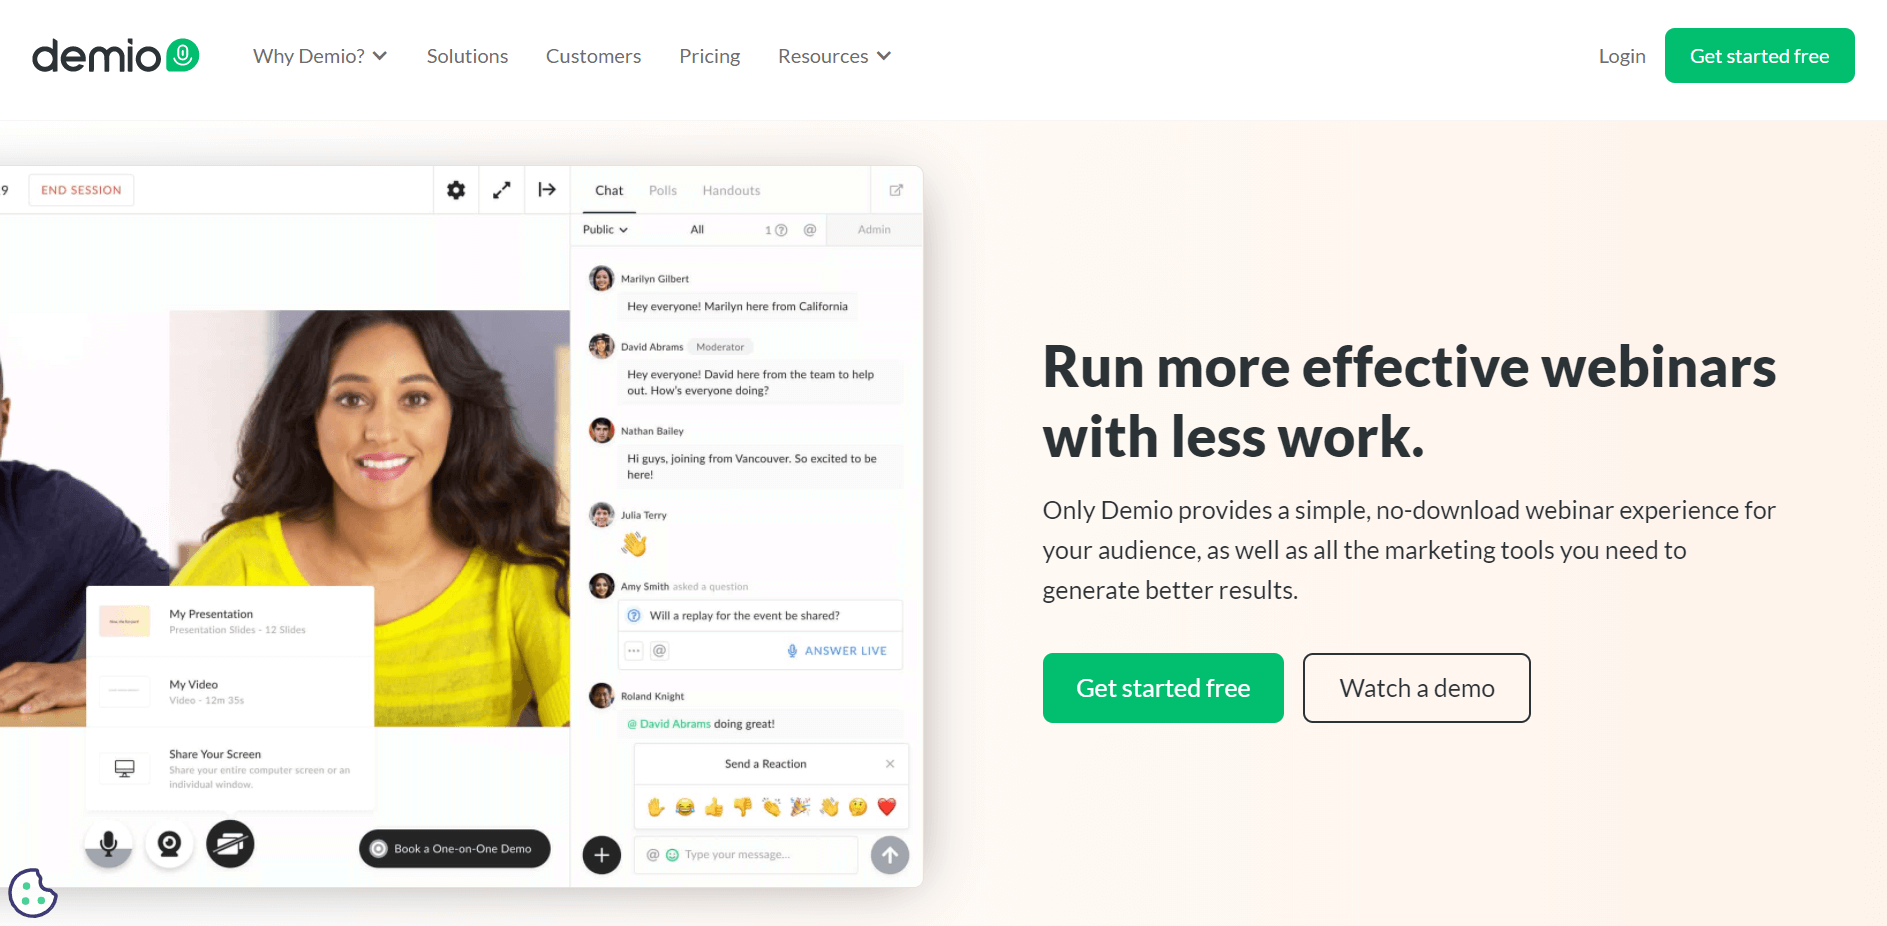The image size is (1887, 926).
Task: Select the My Video item
Action: pyautogui.click(x=230, y=692)
